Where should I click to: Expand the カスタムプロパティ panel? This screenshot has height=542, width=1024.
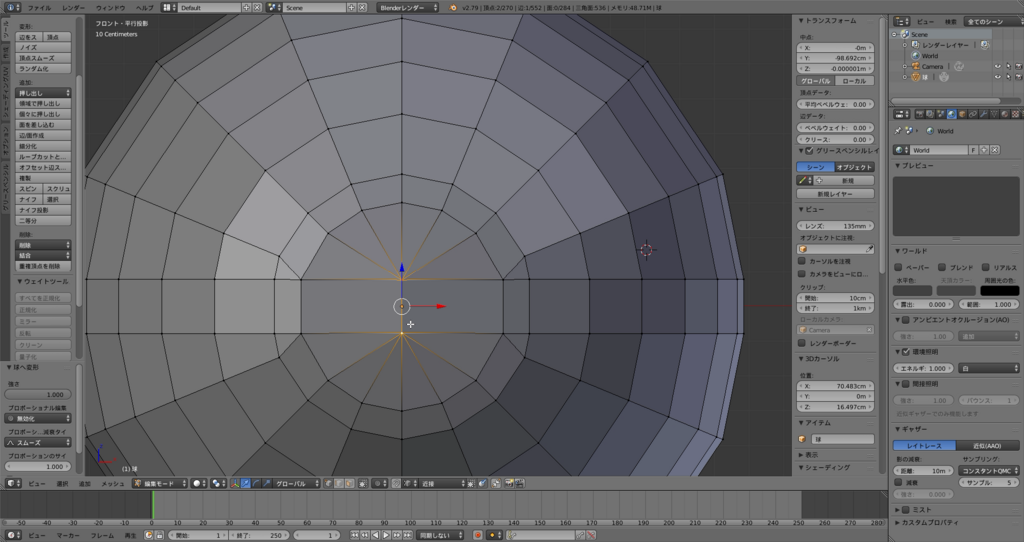coord(927,522)
